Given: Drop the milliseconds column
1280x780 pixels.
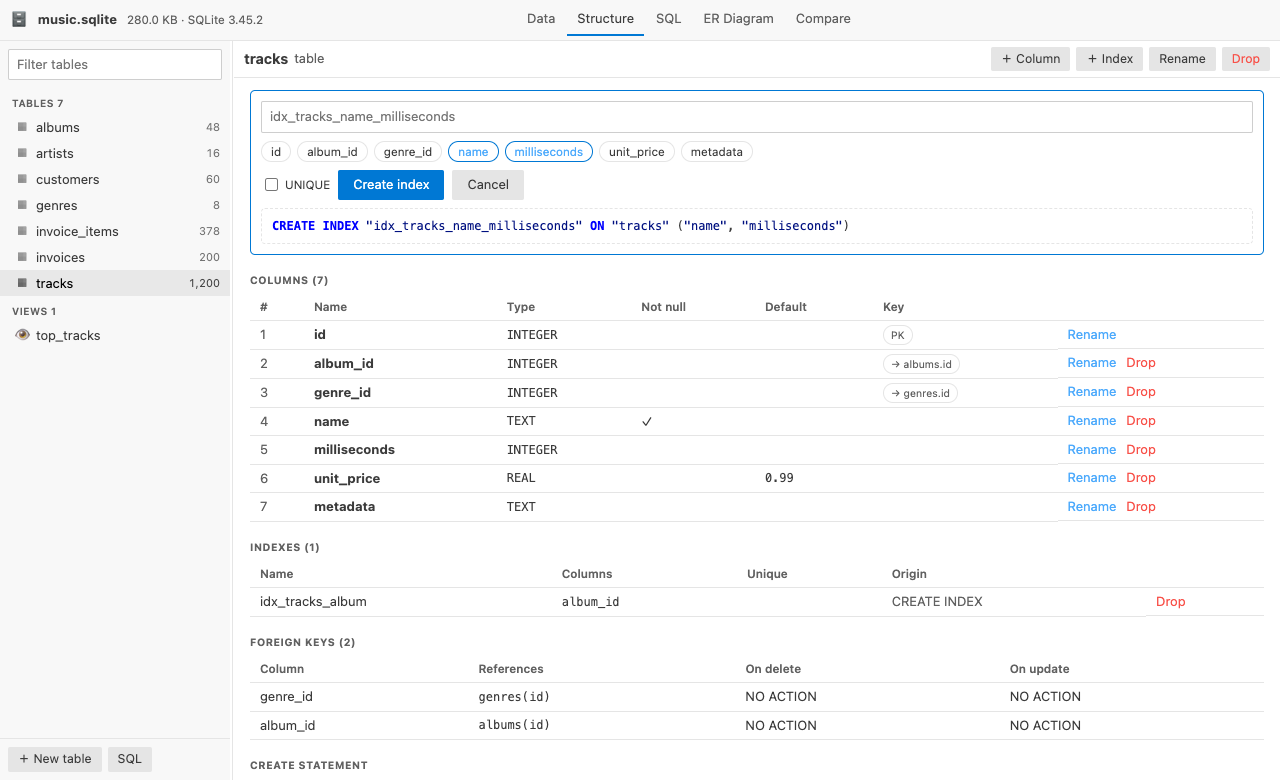Looking at the screenshot, I should click(1141, 450).
